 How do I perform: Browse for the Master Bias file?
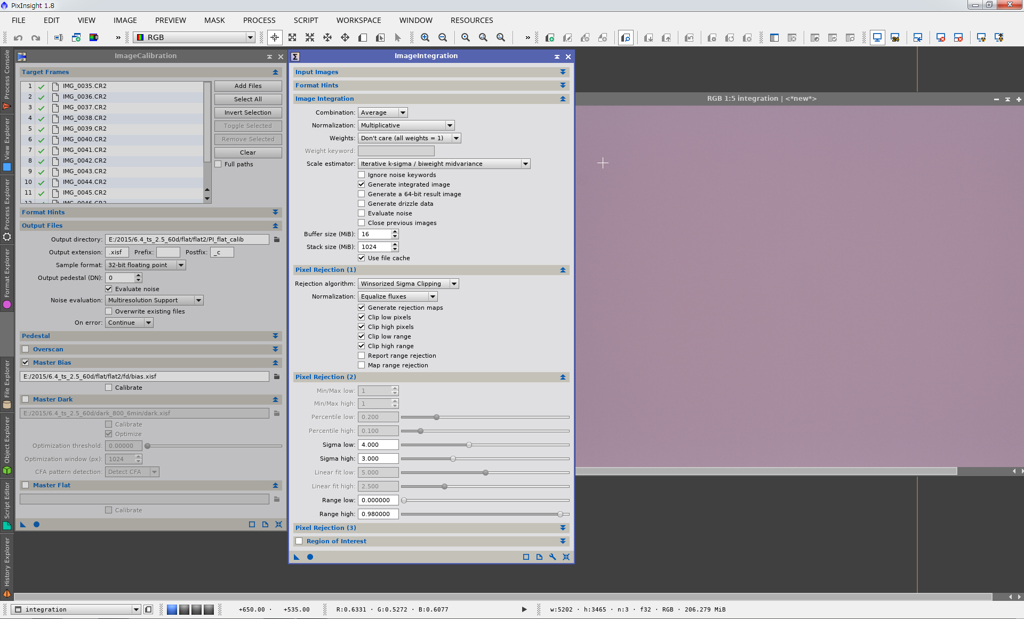pyautogui.click(x=277, y=377)
